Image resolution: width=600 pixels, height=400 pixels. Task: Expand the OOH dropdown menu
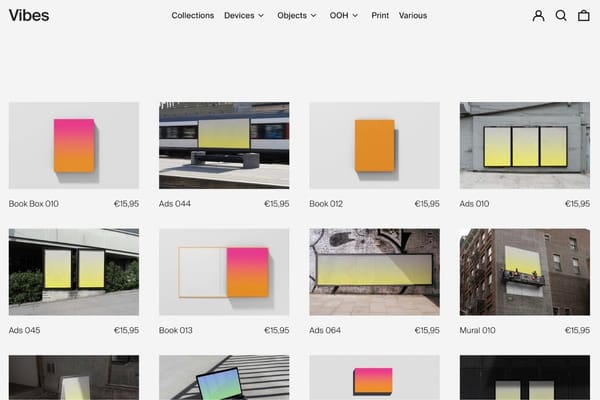[x=345, y=16]
